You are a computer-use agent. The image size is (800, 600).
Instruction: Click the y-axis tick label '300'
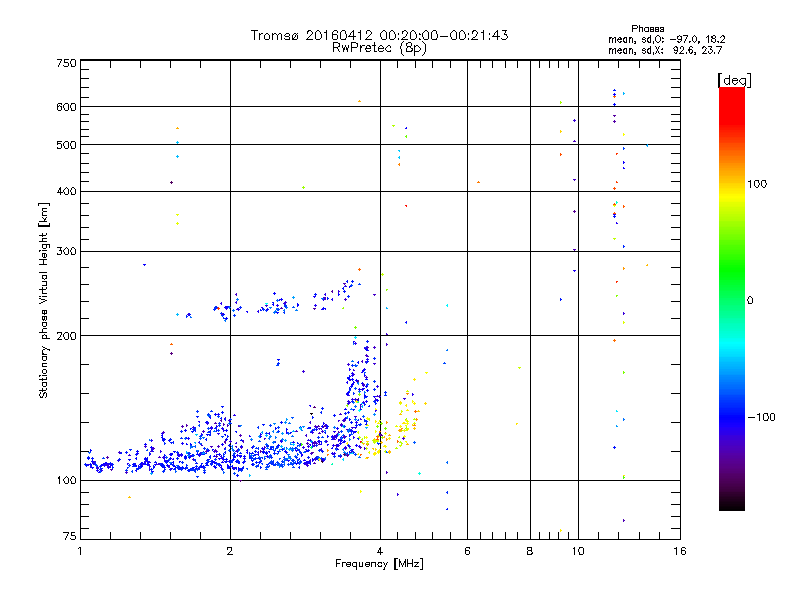click(67, 252)
